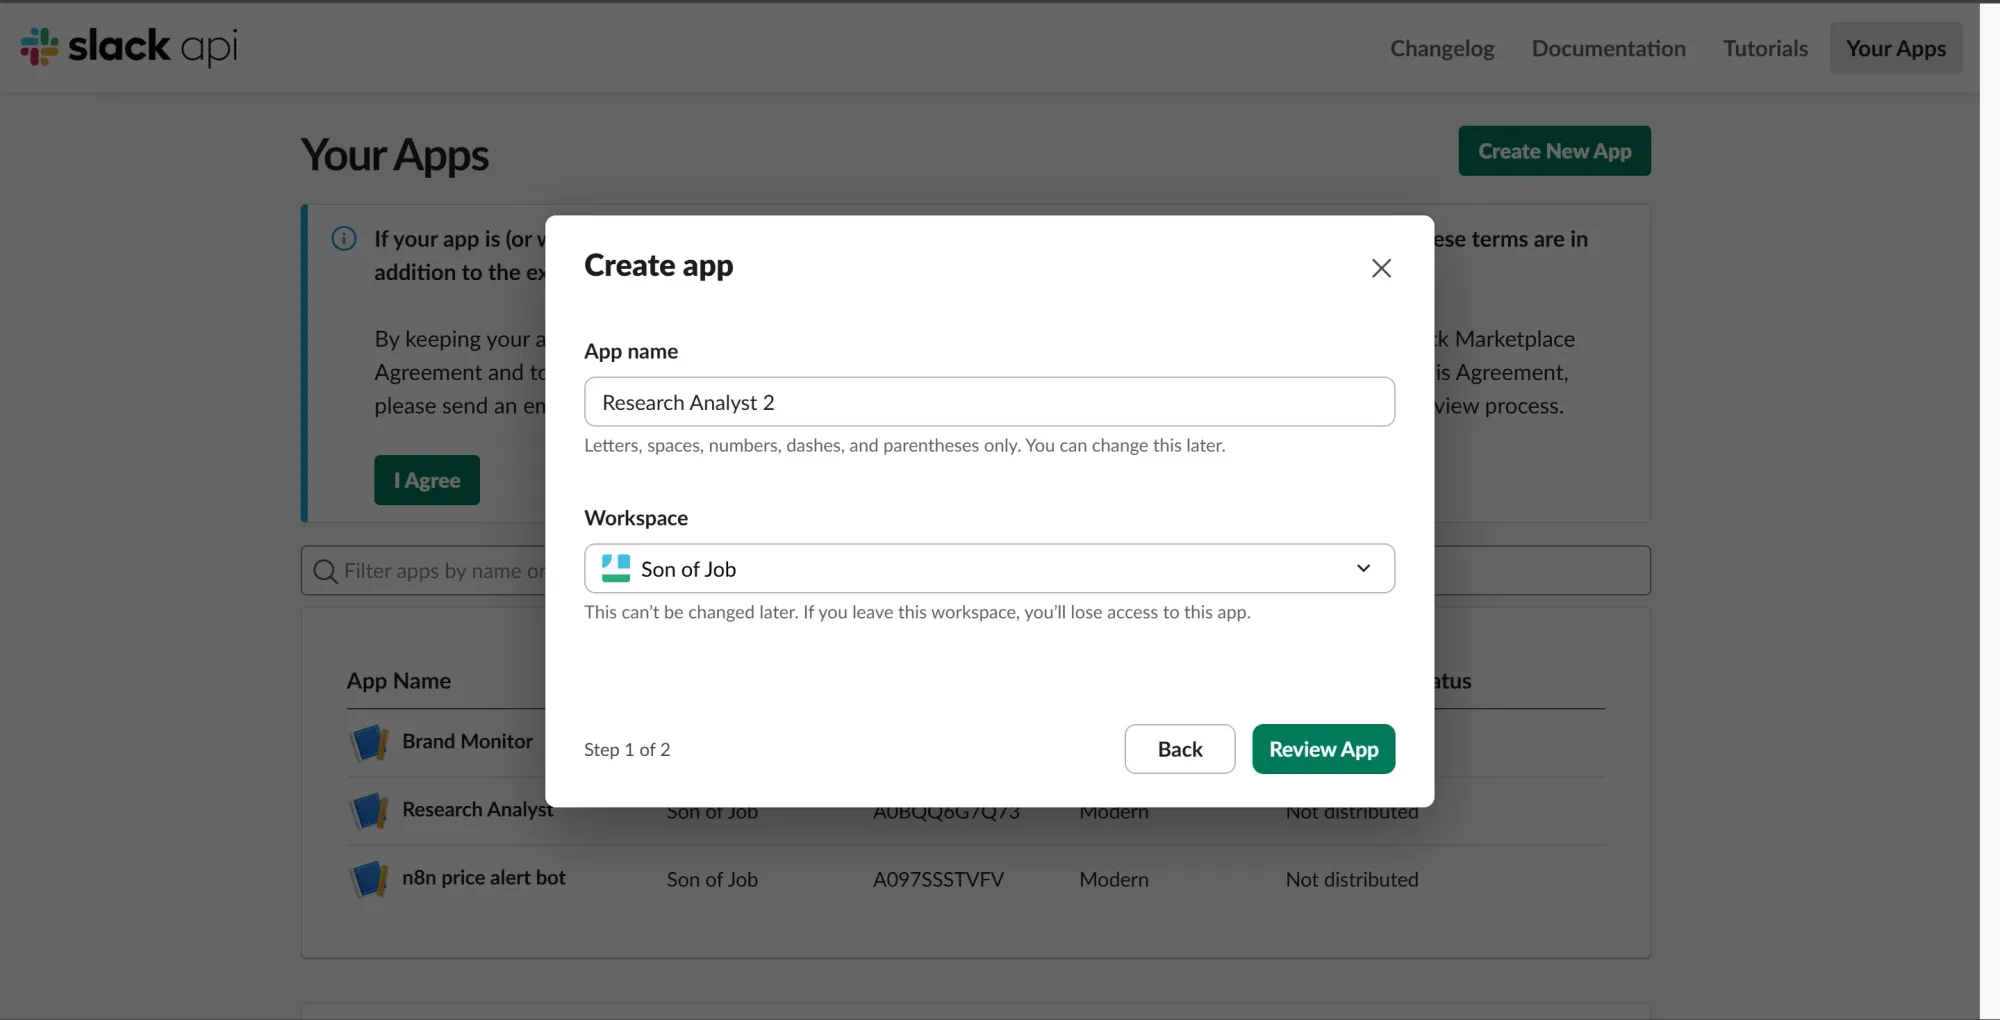The width and height of the screenshot is (2000, 1020).
Task: Click the Slack API logo
Action: click(129, 46)
